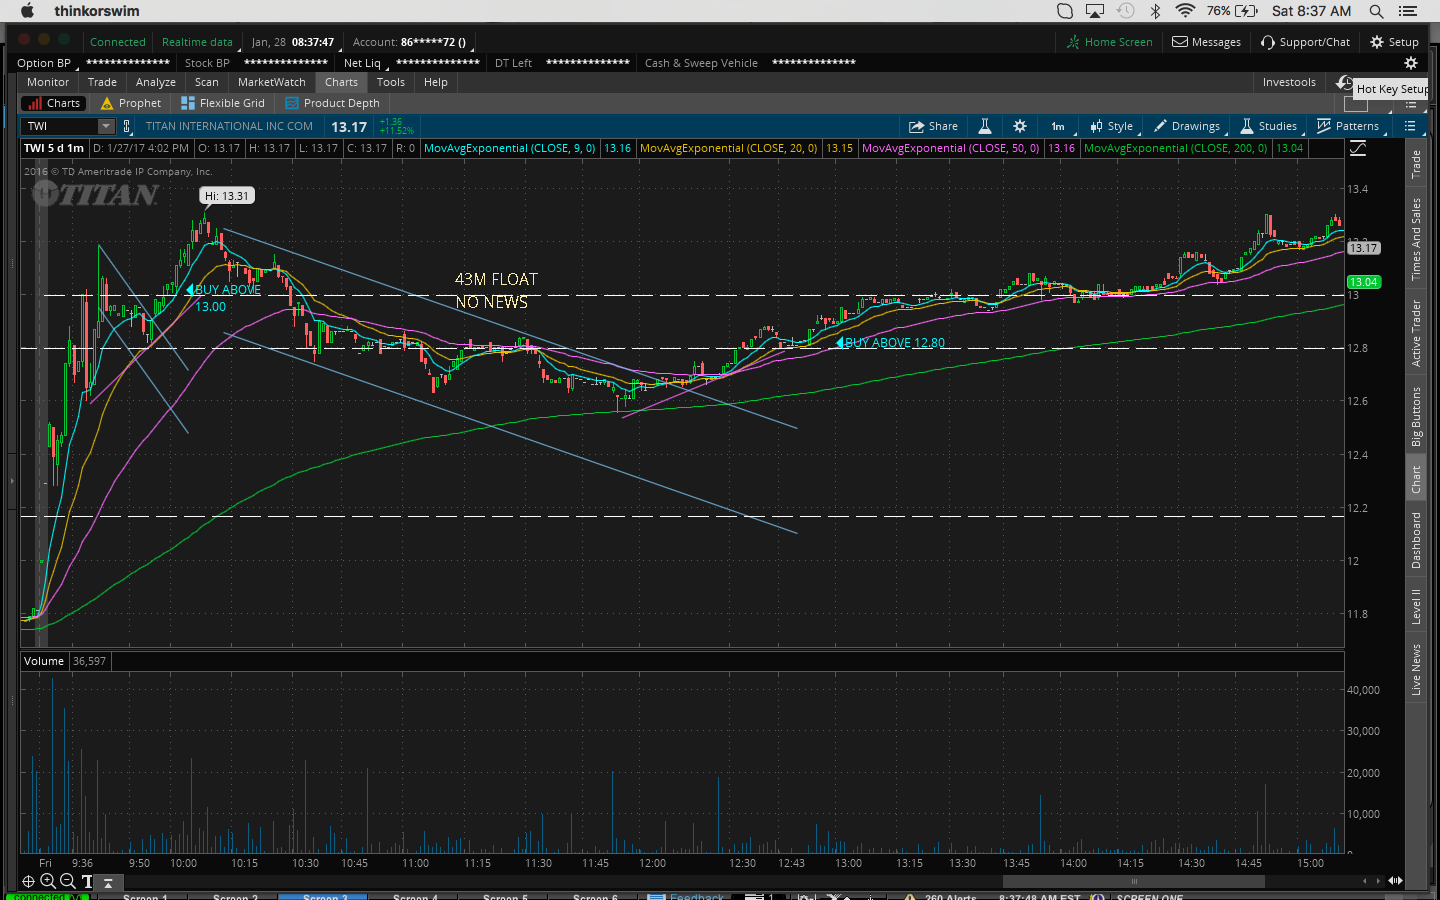Image resolution: width=1440 pixels, height=900 pixels.
Task: Open the Share chart menu
Action: click(933, 126)
